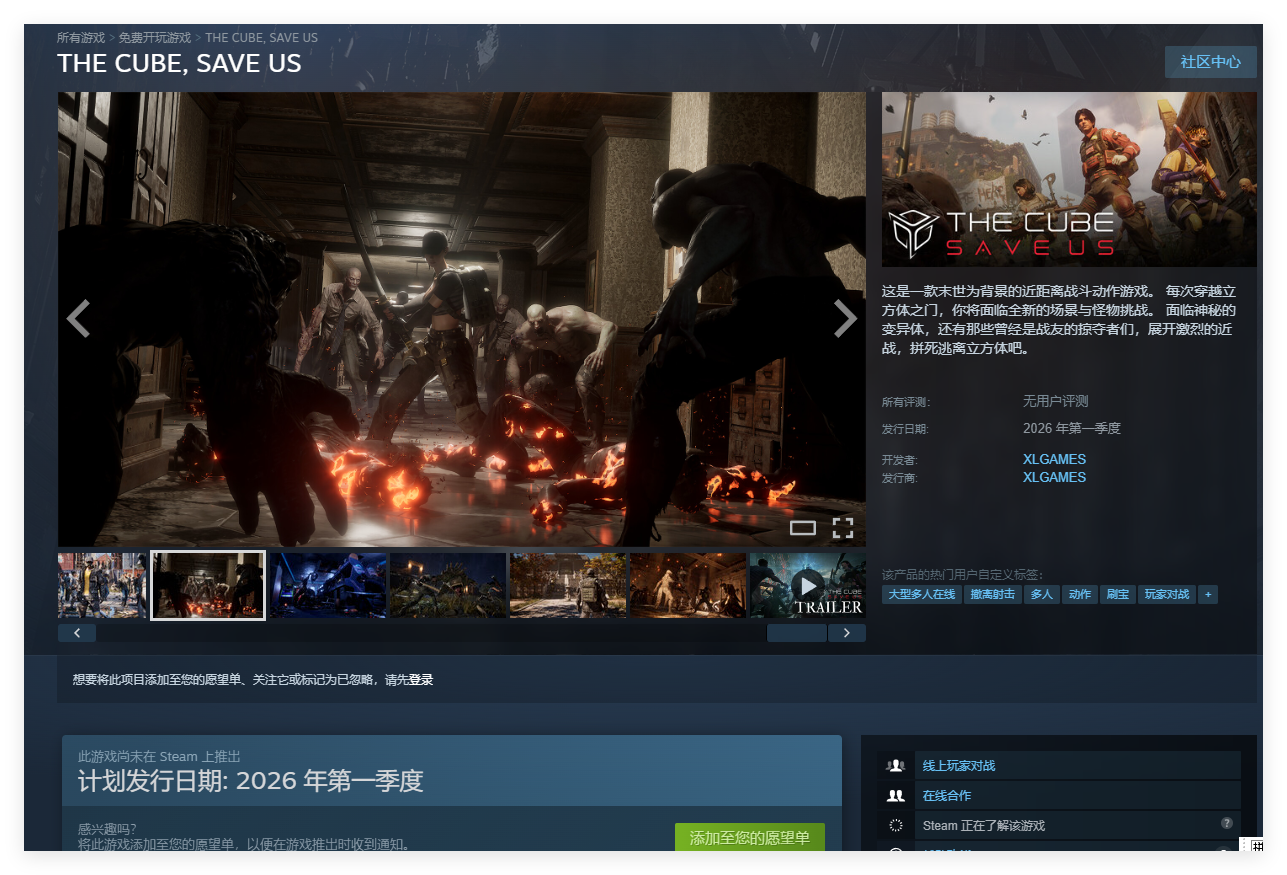Image resolution: width=1287 pixels, height=875 pixels.
Task: Click the 线上玩家对战 players icon
Action: (896, 766)
